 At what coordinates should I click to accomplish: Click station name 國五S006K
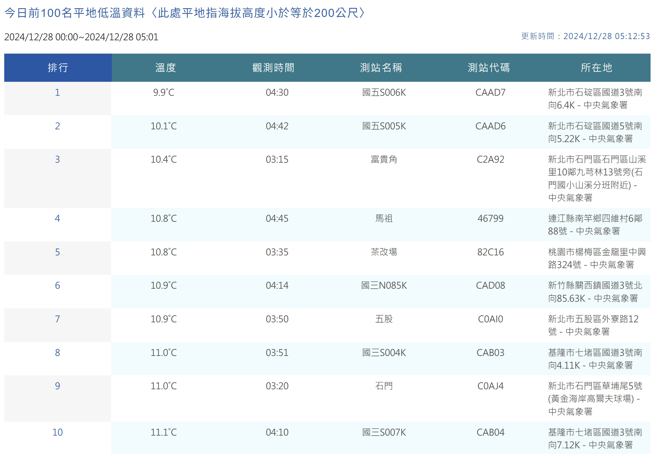384,92
